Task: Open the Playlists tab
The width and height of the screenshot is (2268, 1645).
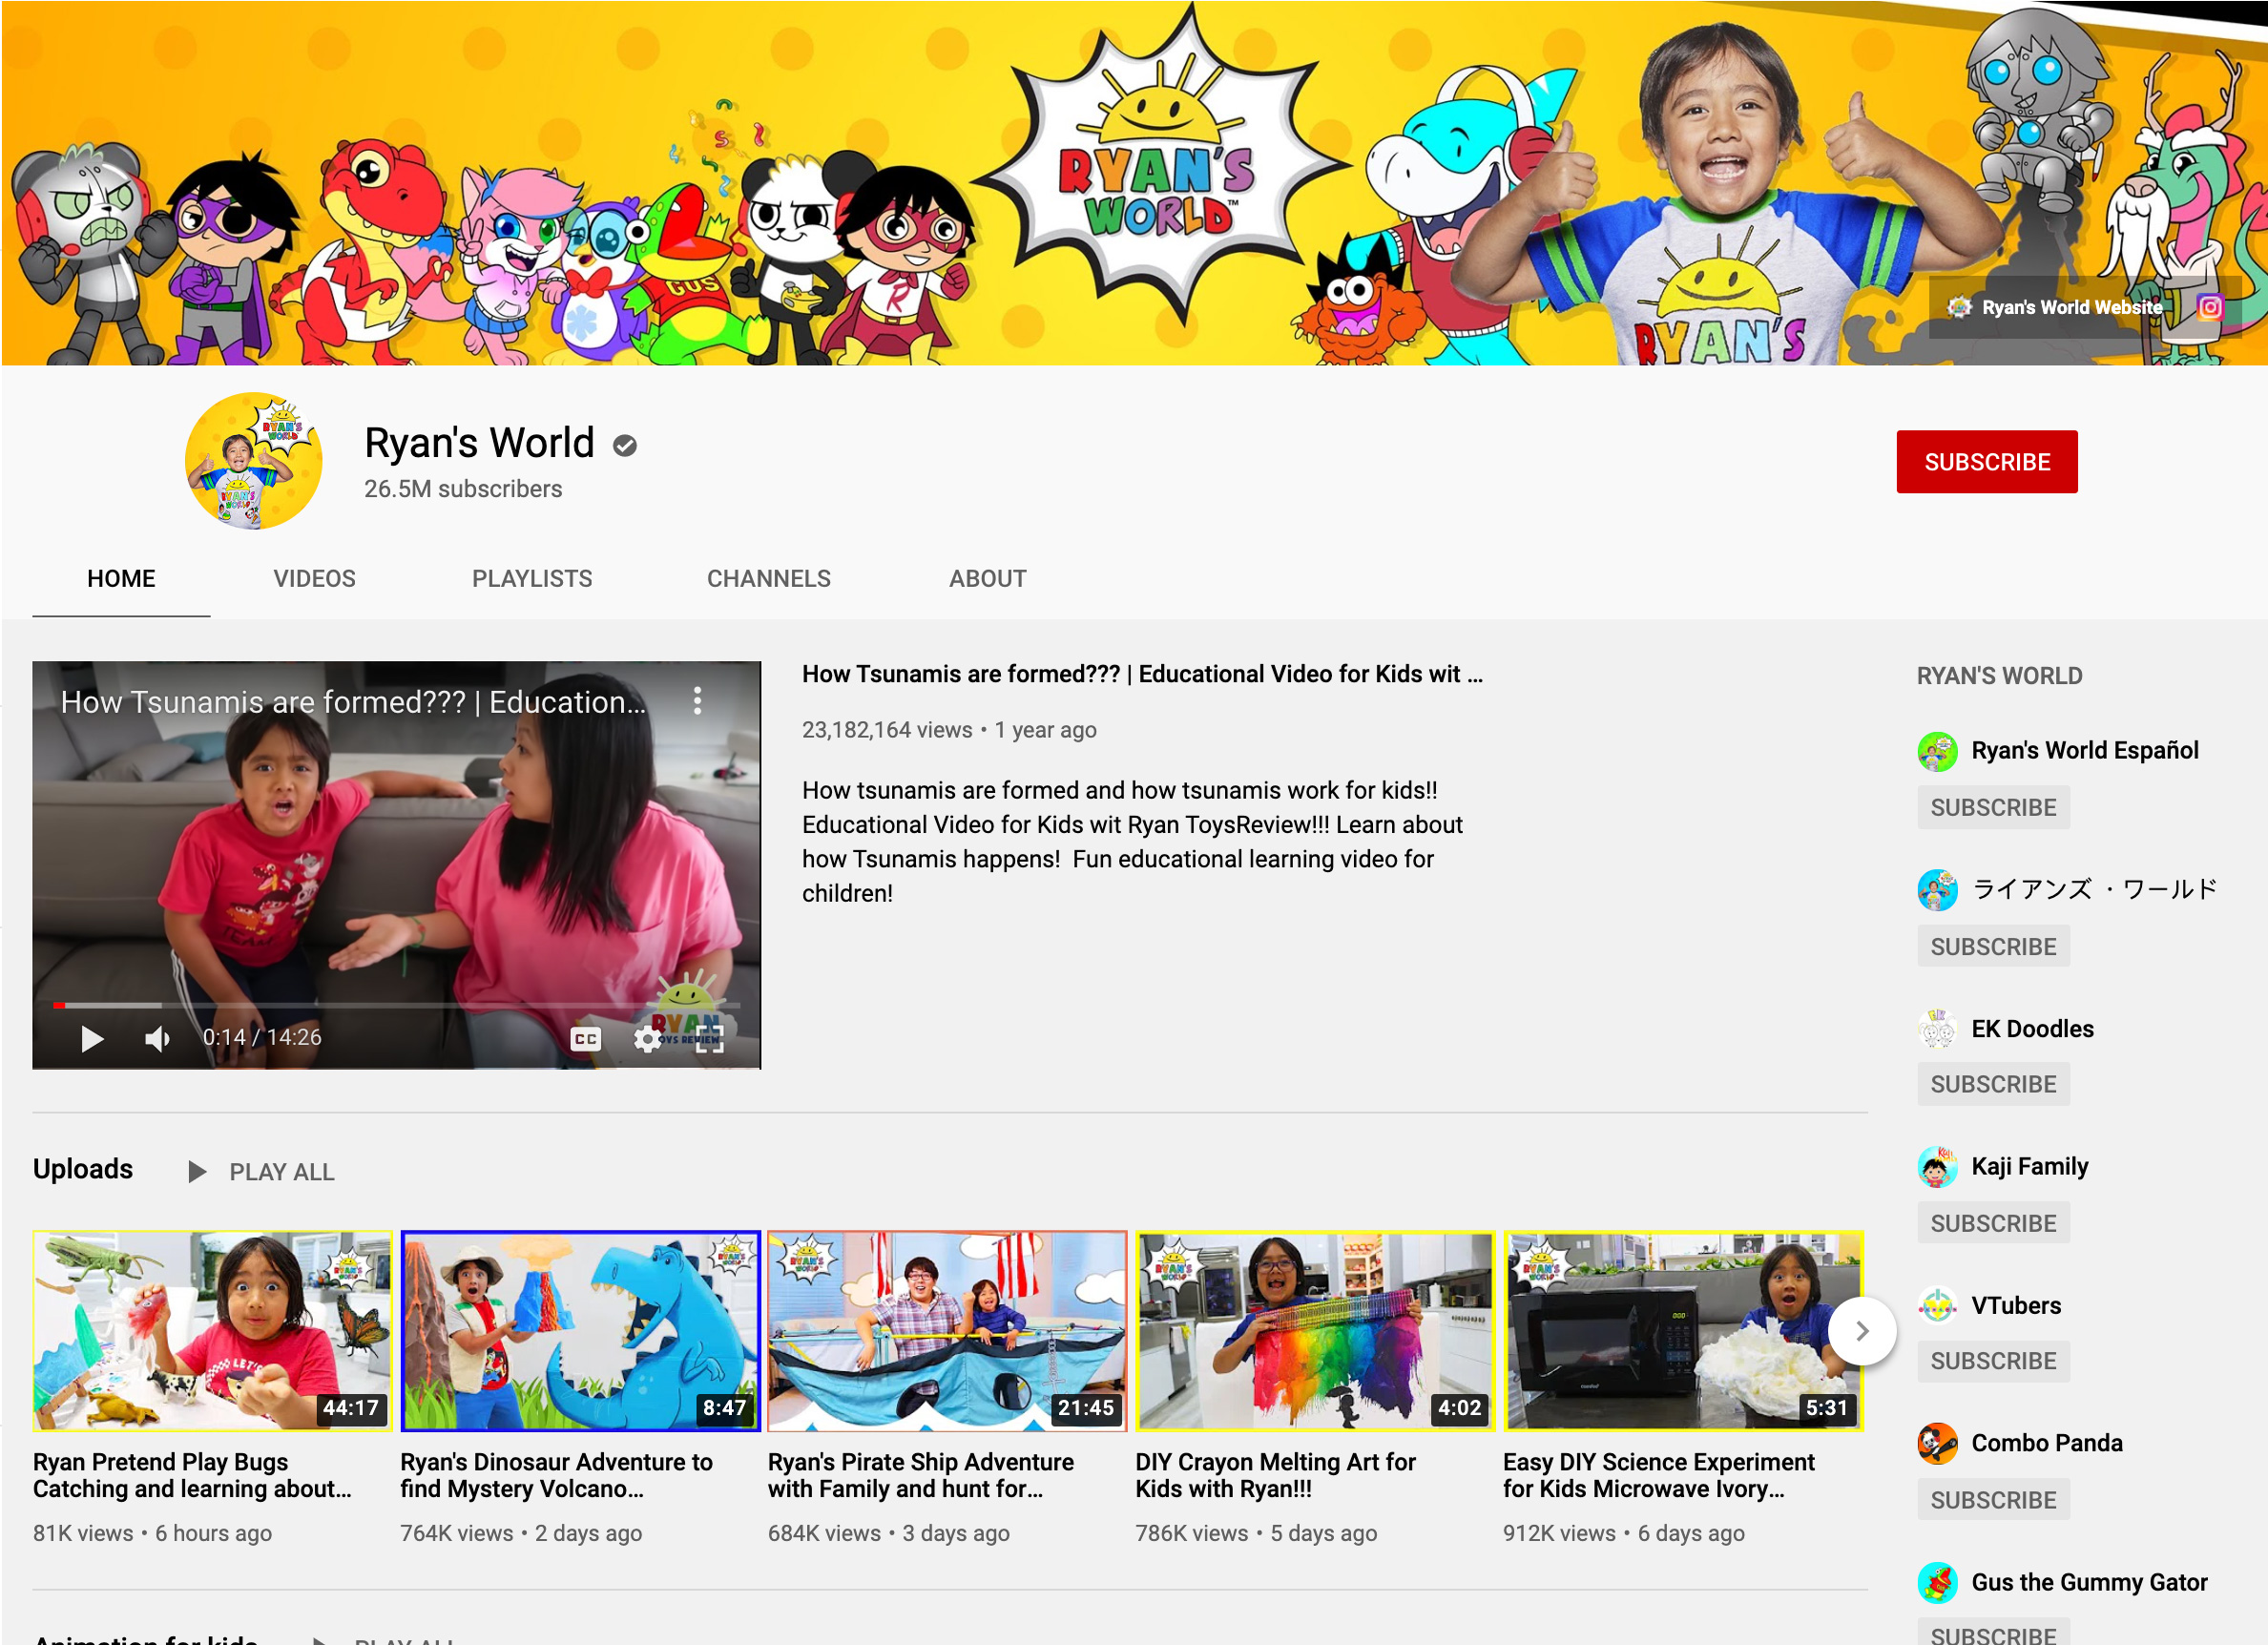Action: click(531, 578)
